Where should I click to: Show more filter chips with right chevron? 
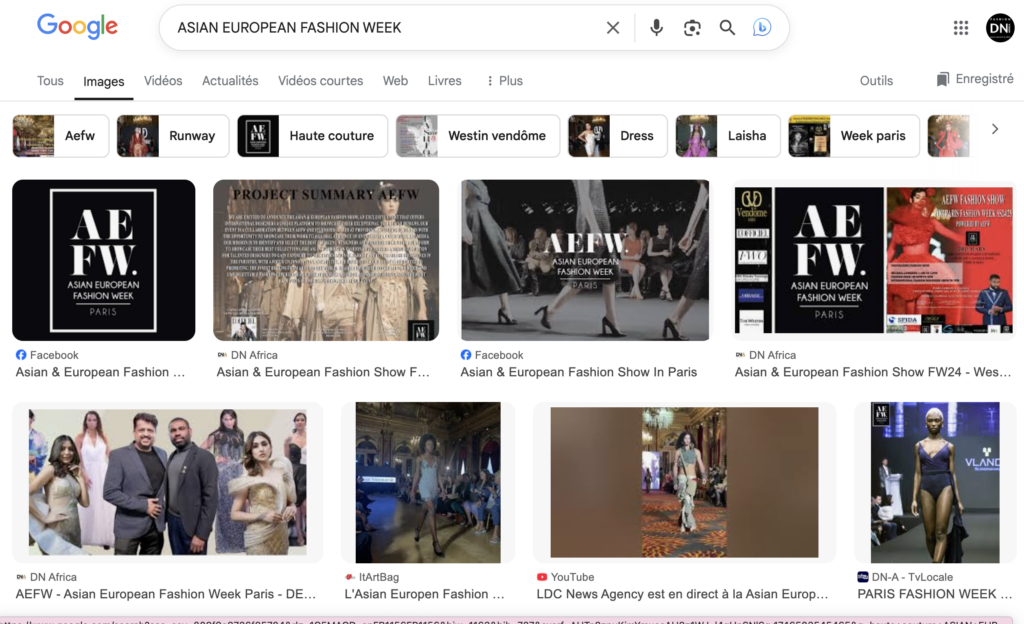pos(995,129)
